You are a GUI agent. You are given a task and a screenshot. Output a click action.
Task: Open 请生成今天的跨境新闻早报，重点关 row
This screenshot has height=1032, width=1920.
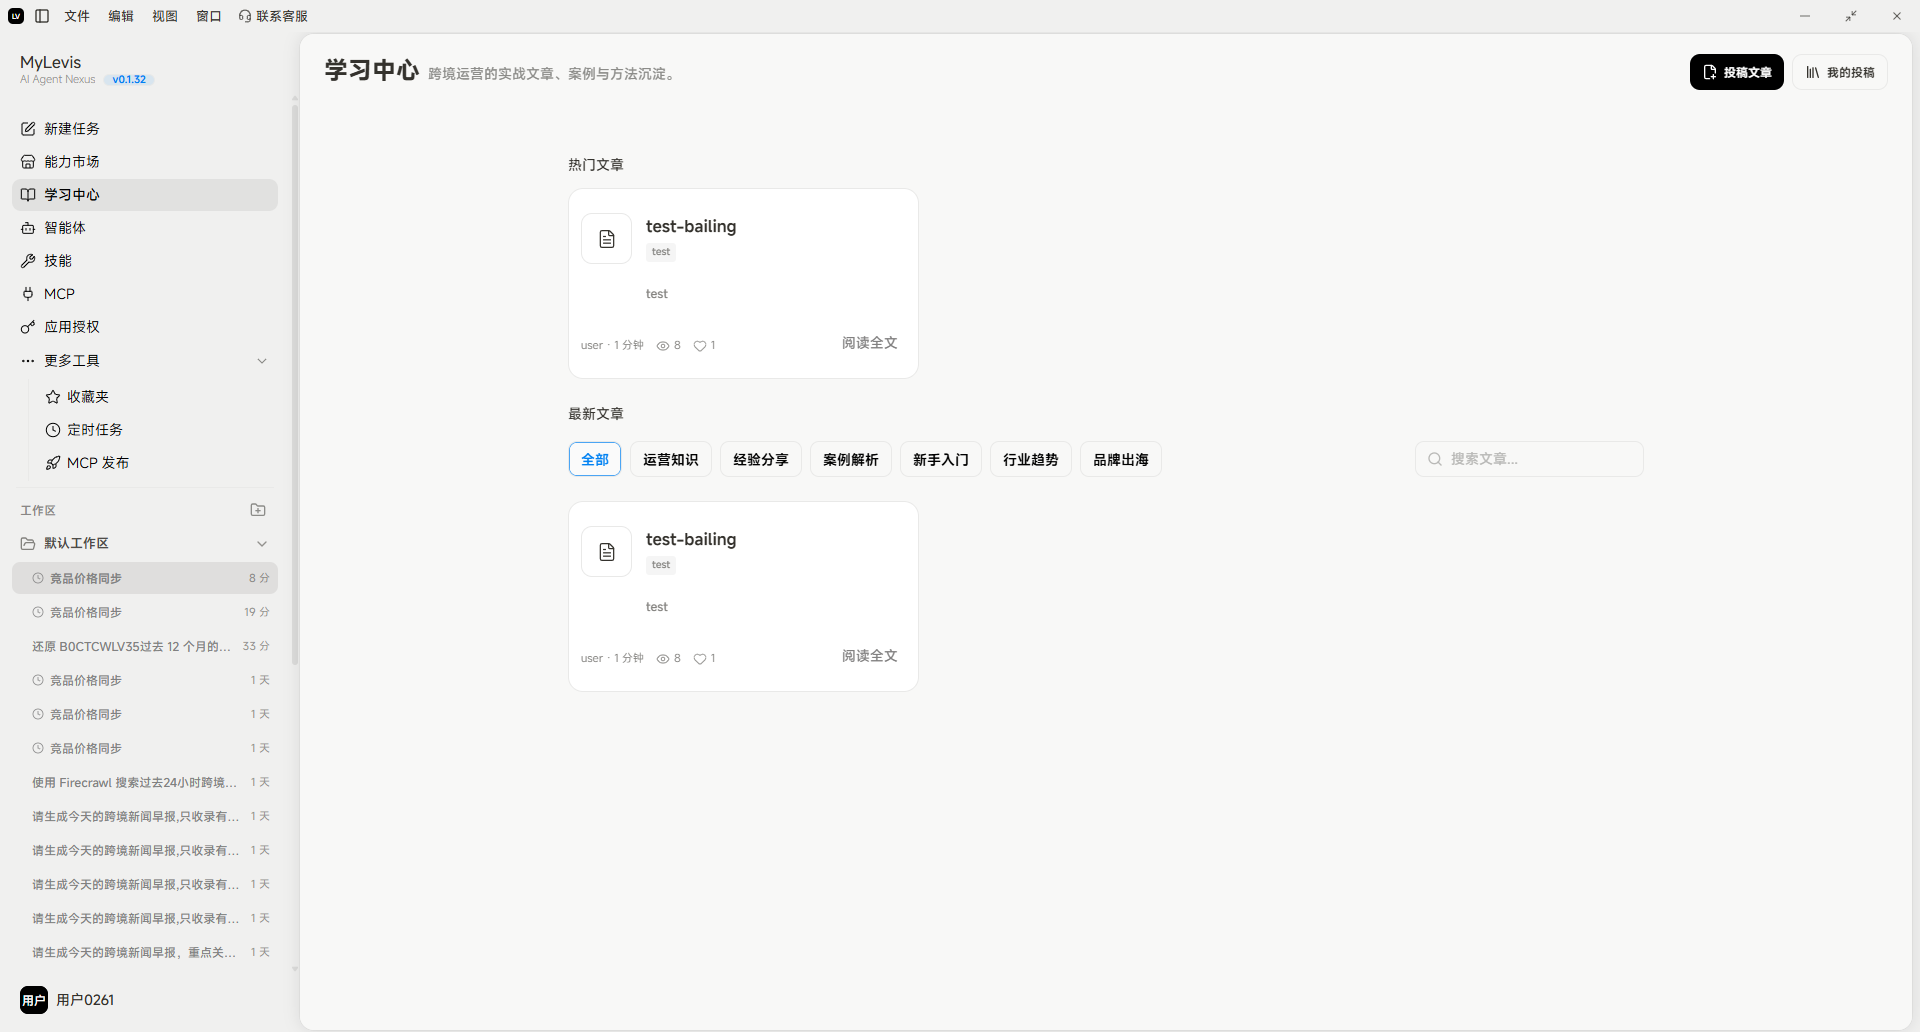[x=145, y=952]
